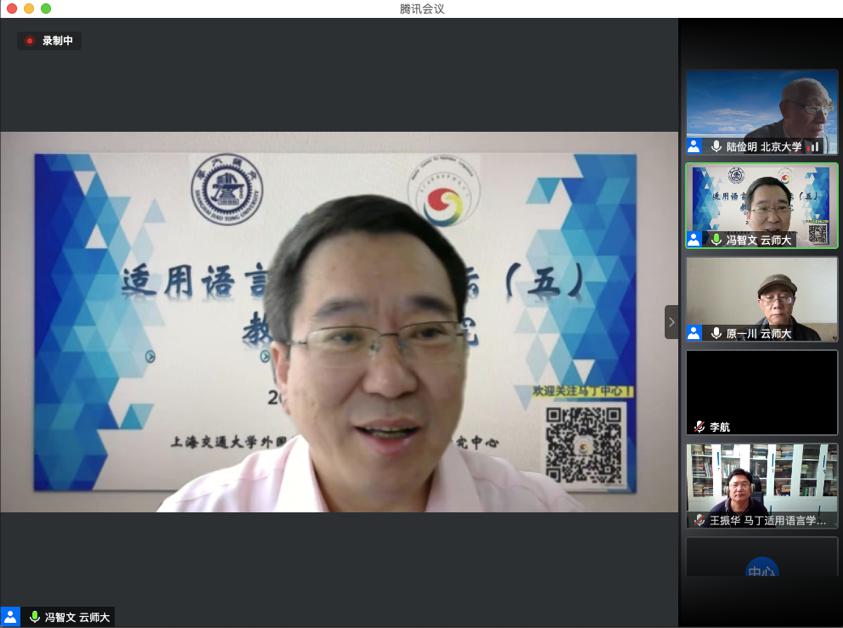The height and width of the screenshot is (628, 843).
Task: Click the green macOS fullscreen button
Action: coord(46,8)
